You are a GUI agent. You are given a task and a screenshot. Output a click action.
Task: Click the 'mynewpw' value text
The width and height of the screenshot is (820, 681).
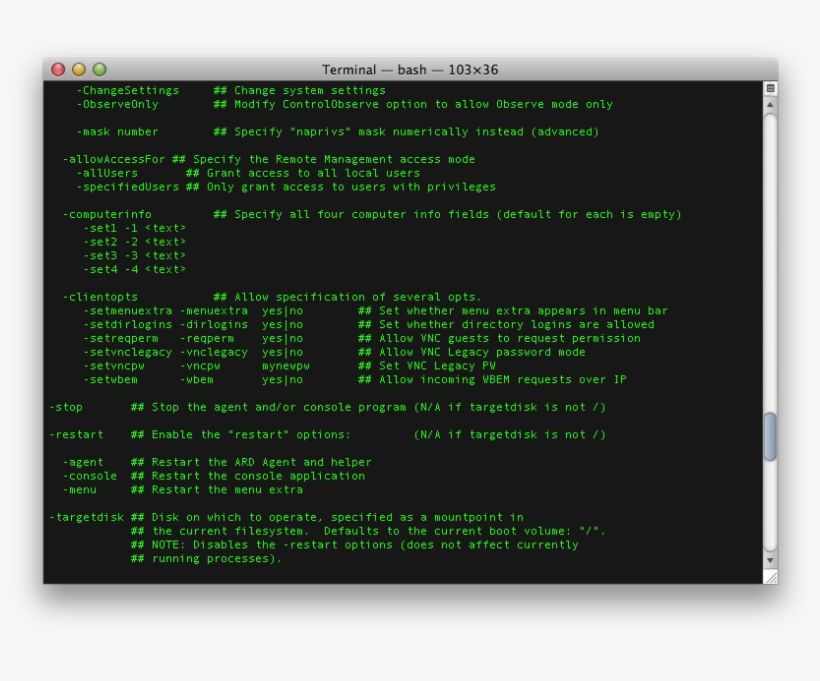click(x=286, y=366)
